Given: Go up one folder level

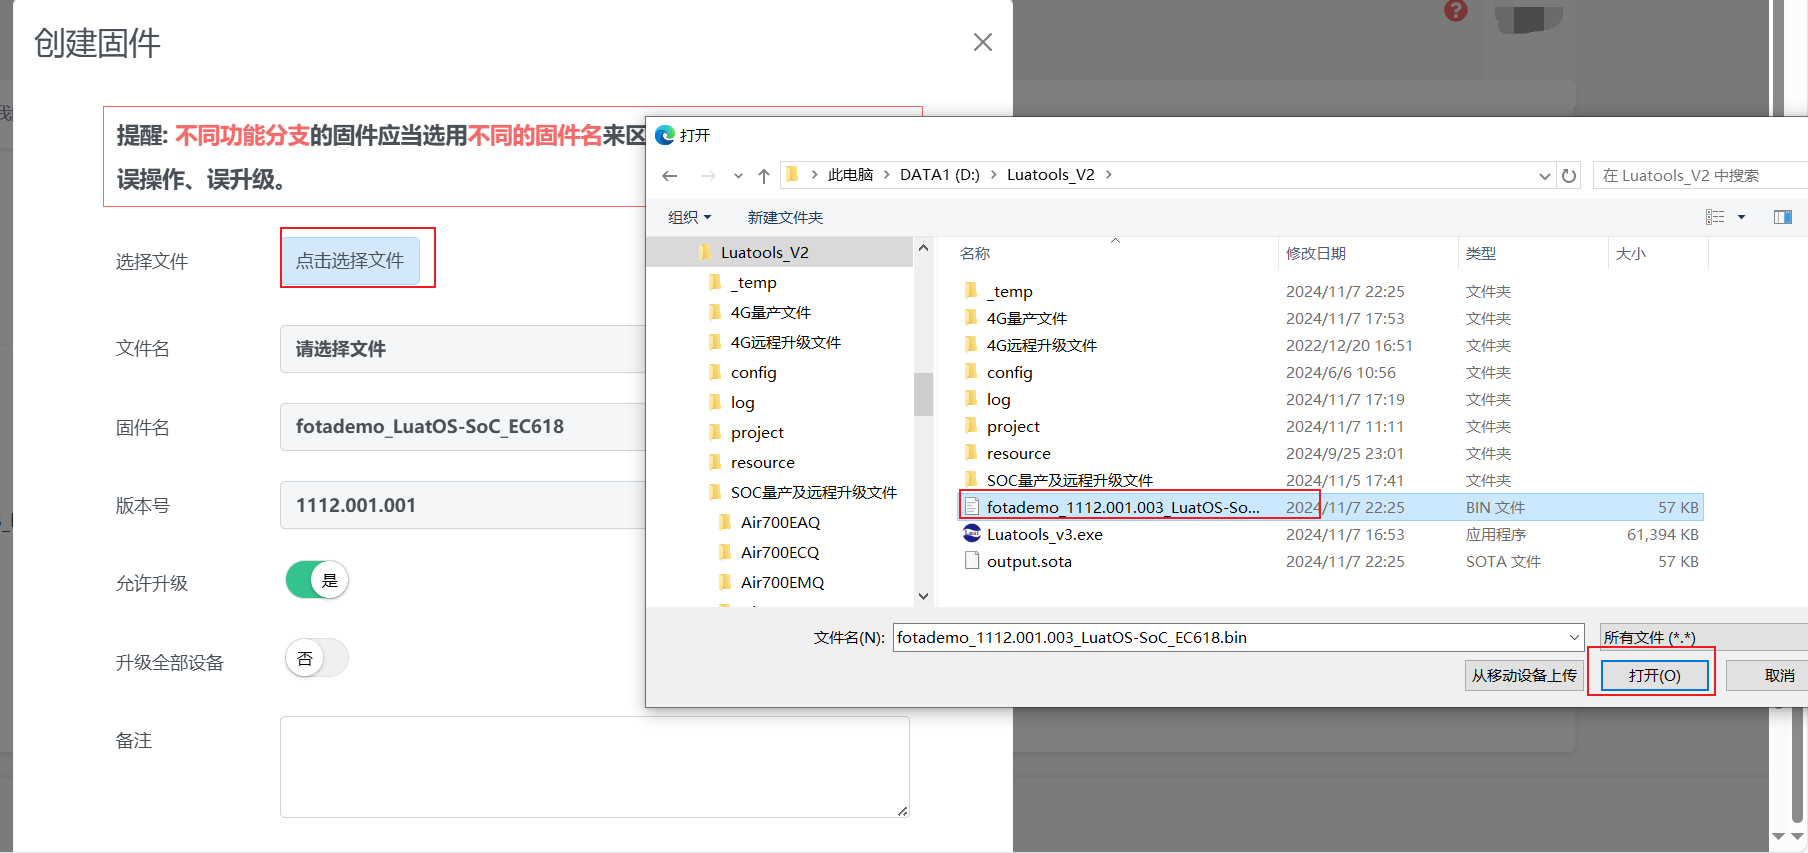Looking at the screenshot, I should [764, 176].
